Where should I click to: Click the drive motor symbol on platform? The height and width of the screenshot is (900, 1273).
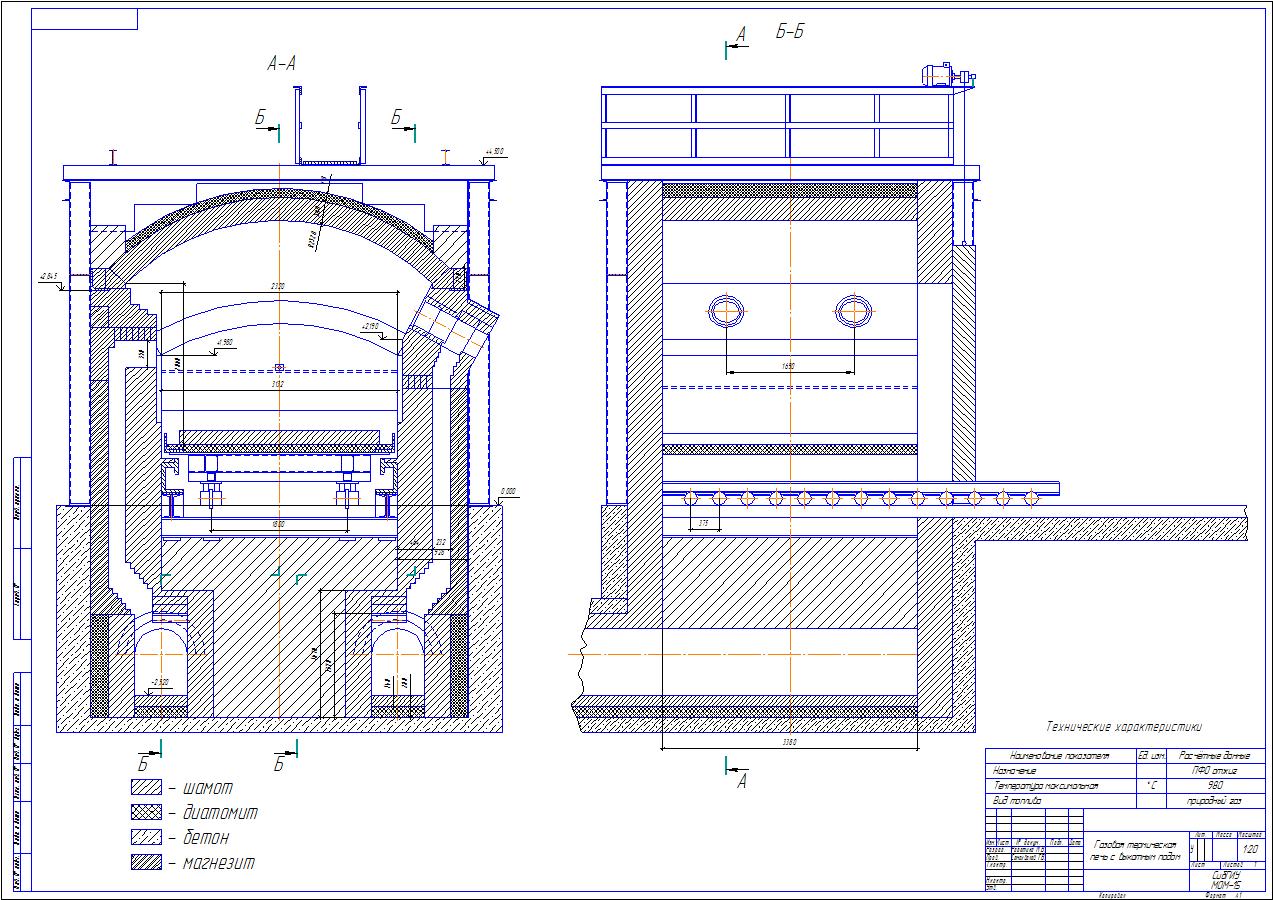(949, 75)
